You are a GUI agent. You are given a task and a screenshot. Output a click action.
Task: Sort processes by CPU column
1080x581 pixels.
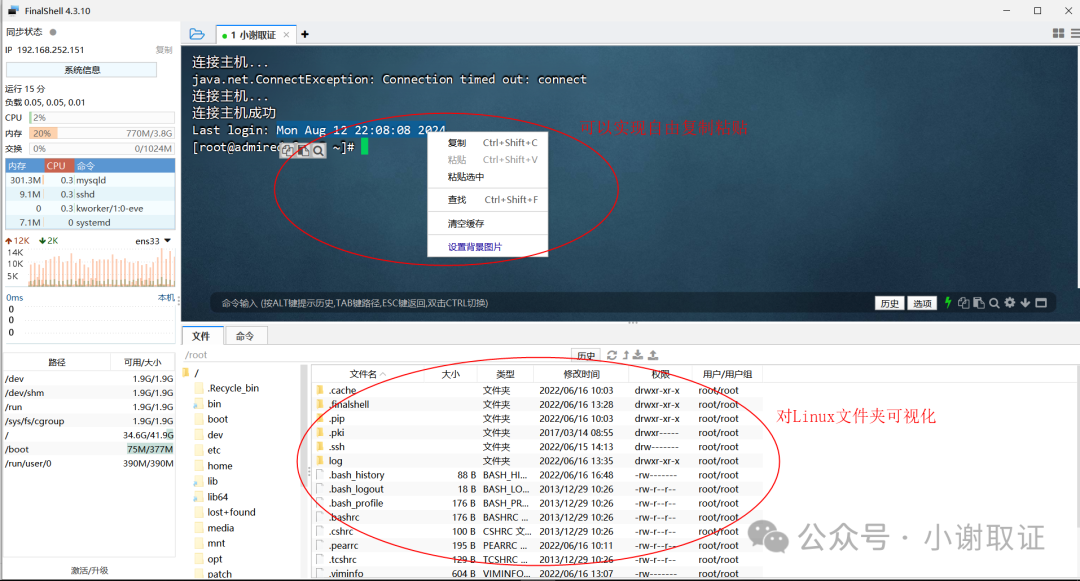tap(59, 166)
